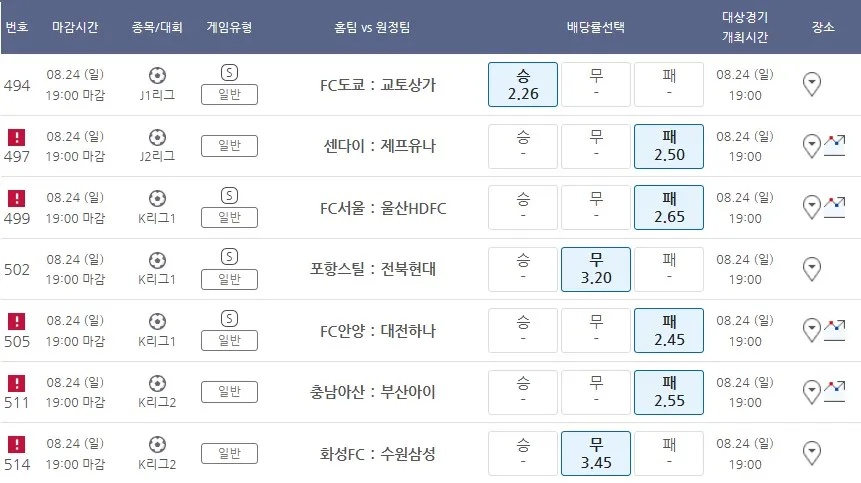Click red alert icon on match 514
861x483 pixels.
tap(16, 443)
